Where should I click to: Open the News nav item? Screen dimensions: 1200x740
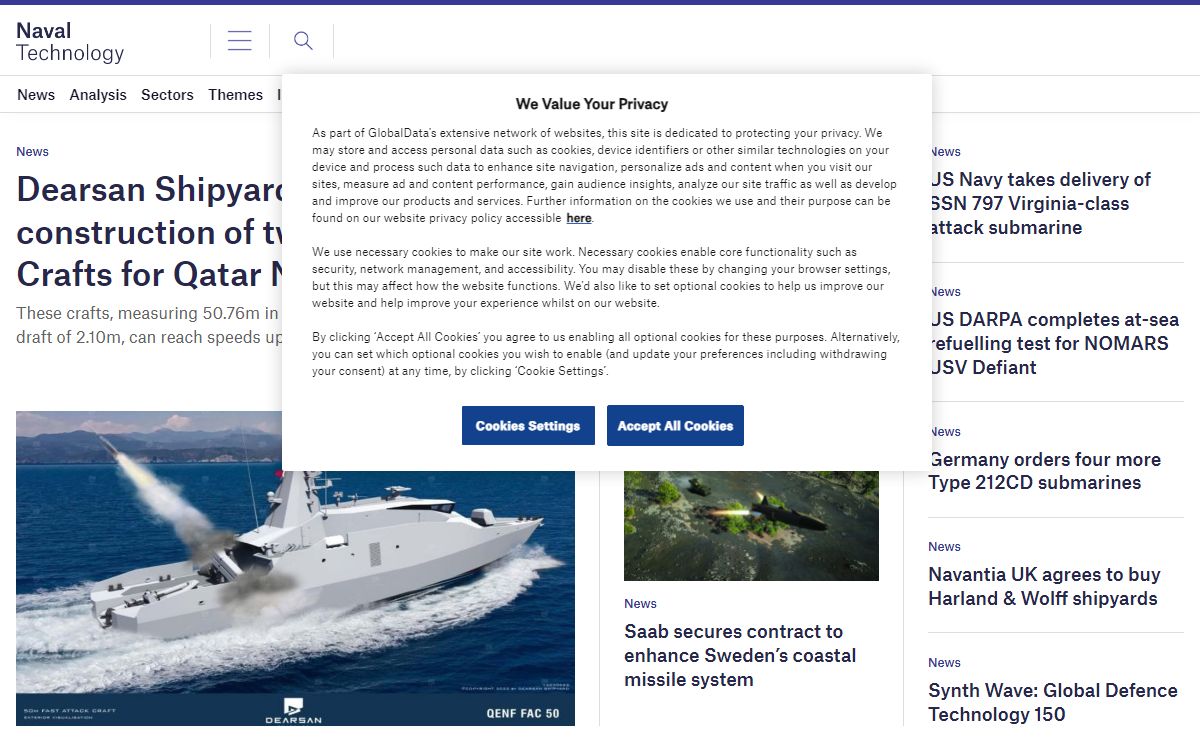(x=36, y=95)
